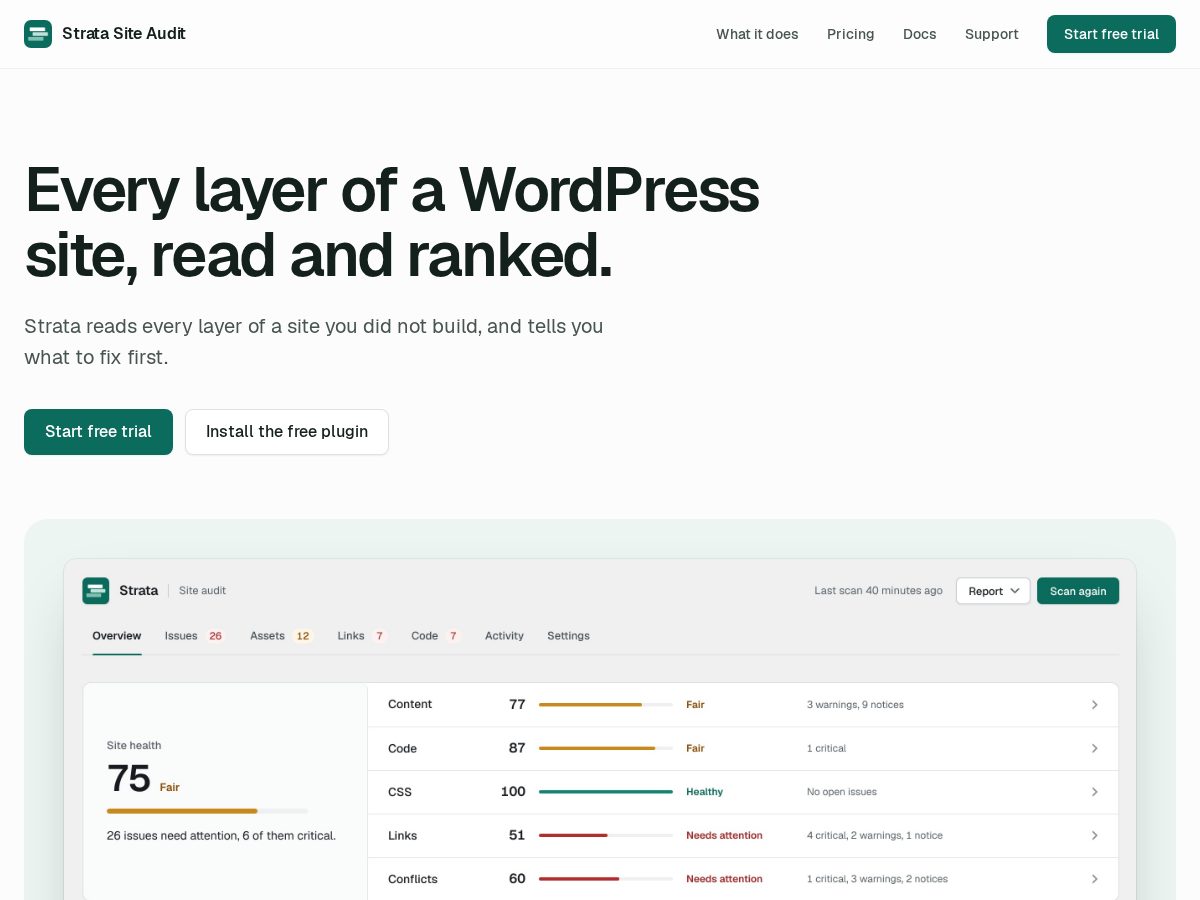Image resolution: width=1200 pixels, height=900 pixels.
Task: Select the Code tab
Action: pos(436,636)
